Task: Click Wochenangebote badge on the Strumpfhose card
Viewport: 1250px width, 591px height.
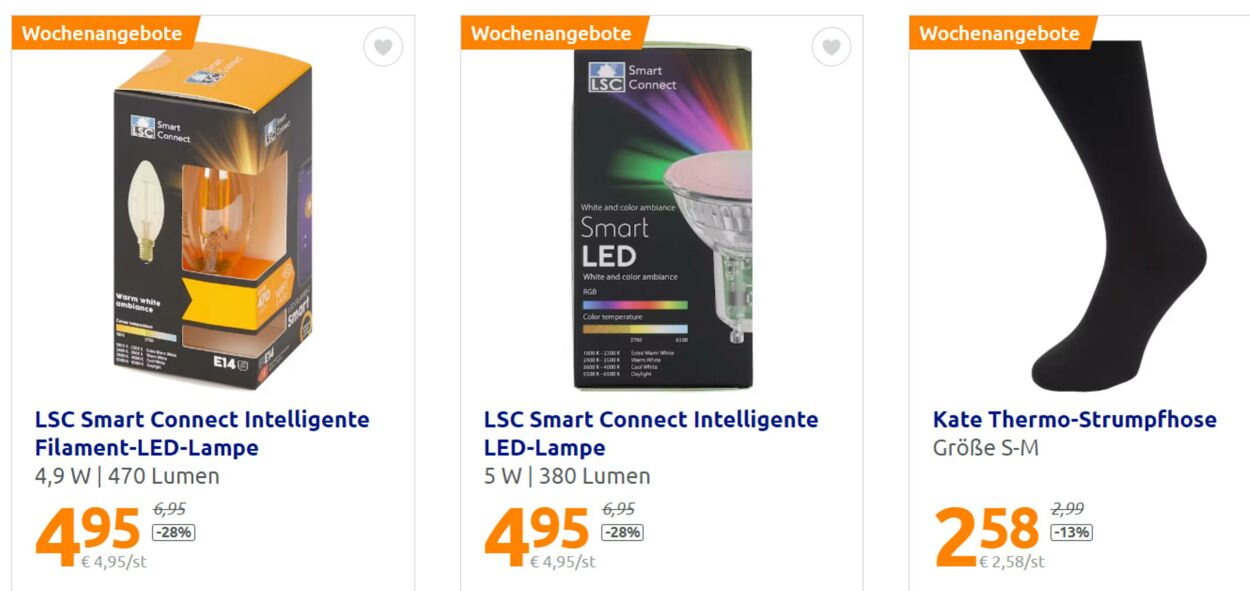Action: [x=999, y=33]
